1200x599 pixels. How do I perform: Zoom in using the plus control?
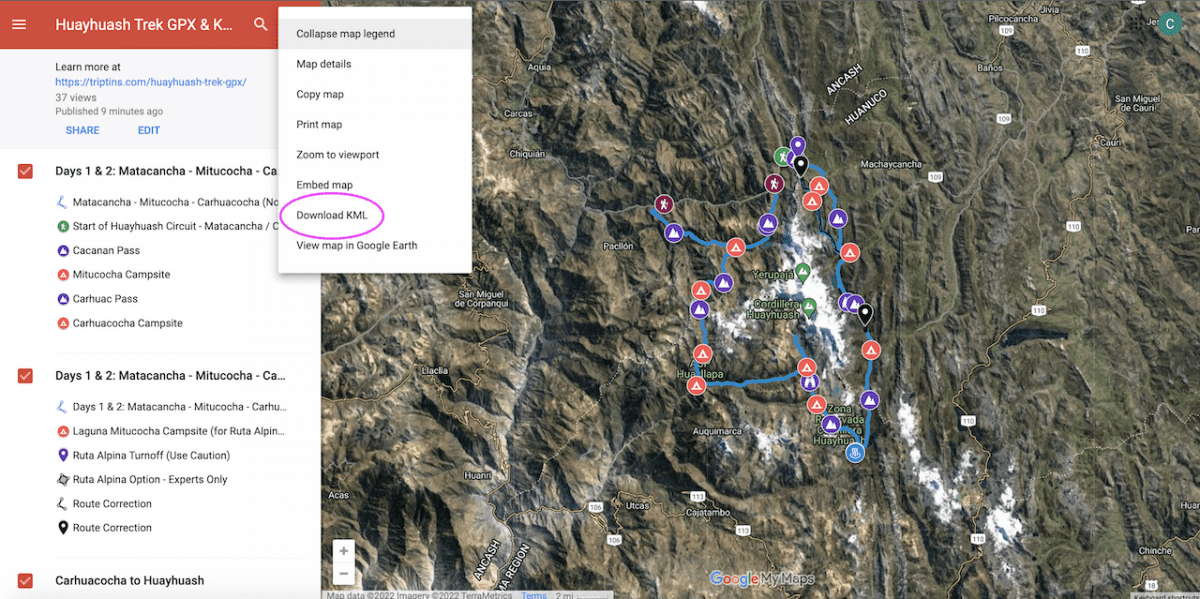coord(343,549)
